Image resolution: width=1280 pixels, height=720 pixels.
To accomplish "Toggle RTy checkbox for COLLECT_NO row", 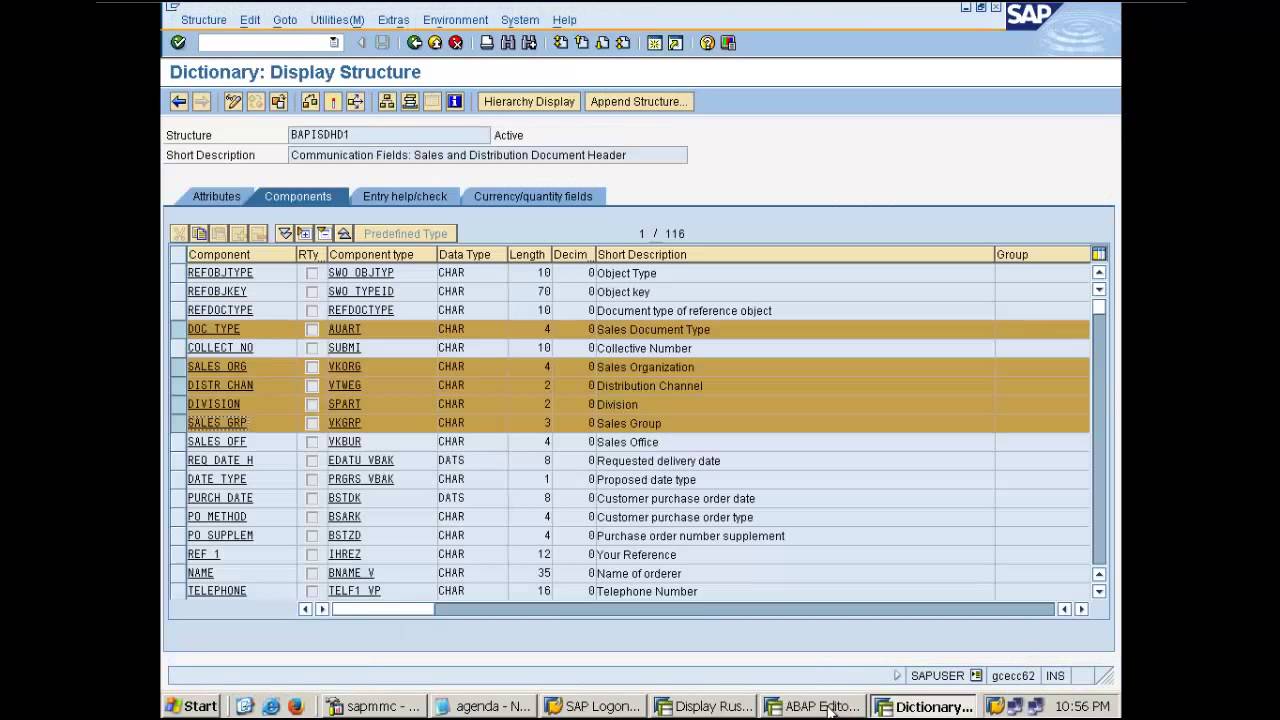I will pyautogui.click(x=312, y=348).
